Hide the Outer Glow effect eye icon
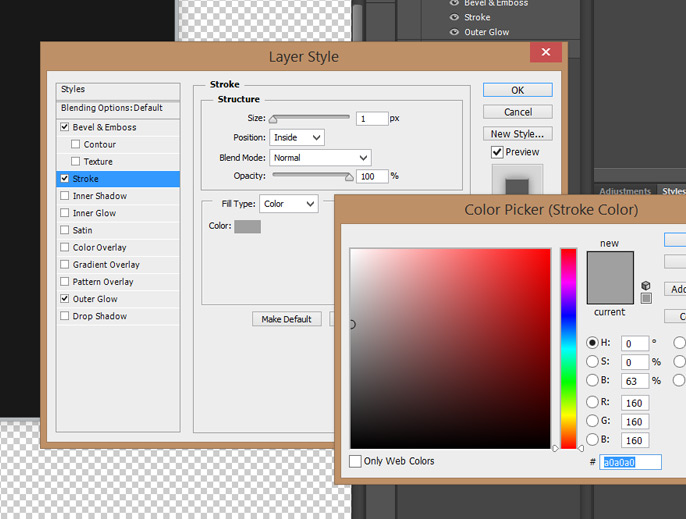Image resolution: width=686 pixels, height=519 pixels. 454,32
